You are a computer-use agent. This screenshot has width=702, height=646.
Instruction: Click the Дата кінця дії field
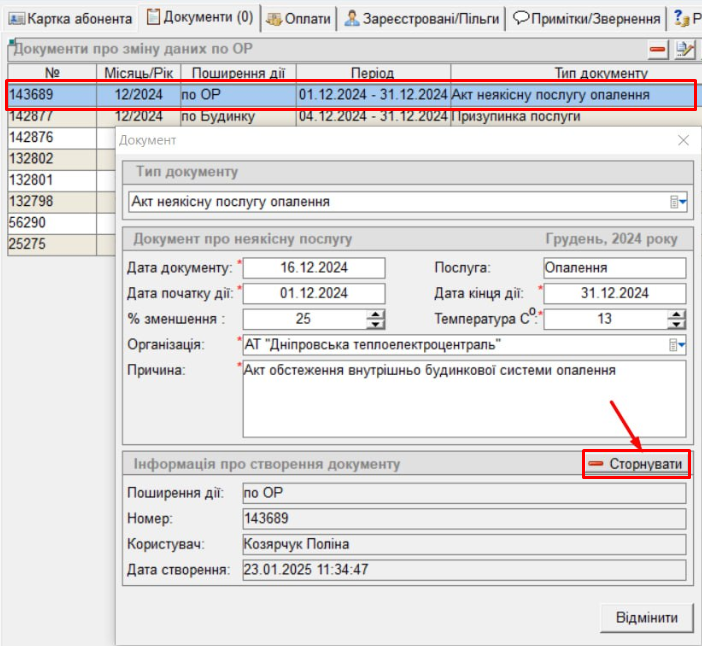pos(615,293)
